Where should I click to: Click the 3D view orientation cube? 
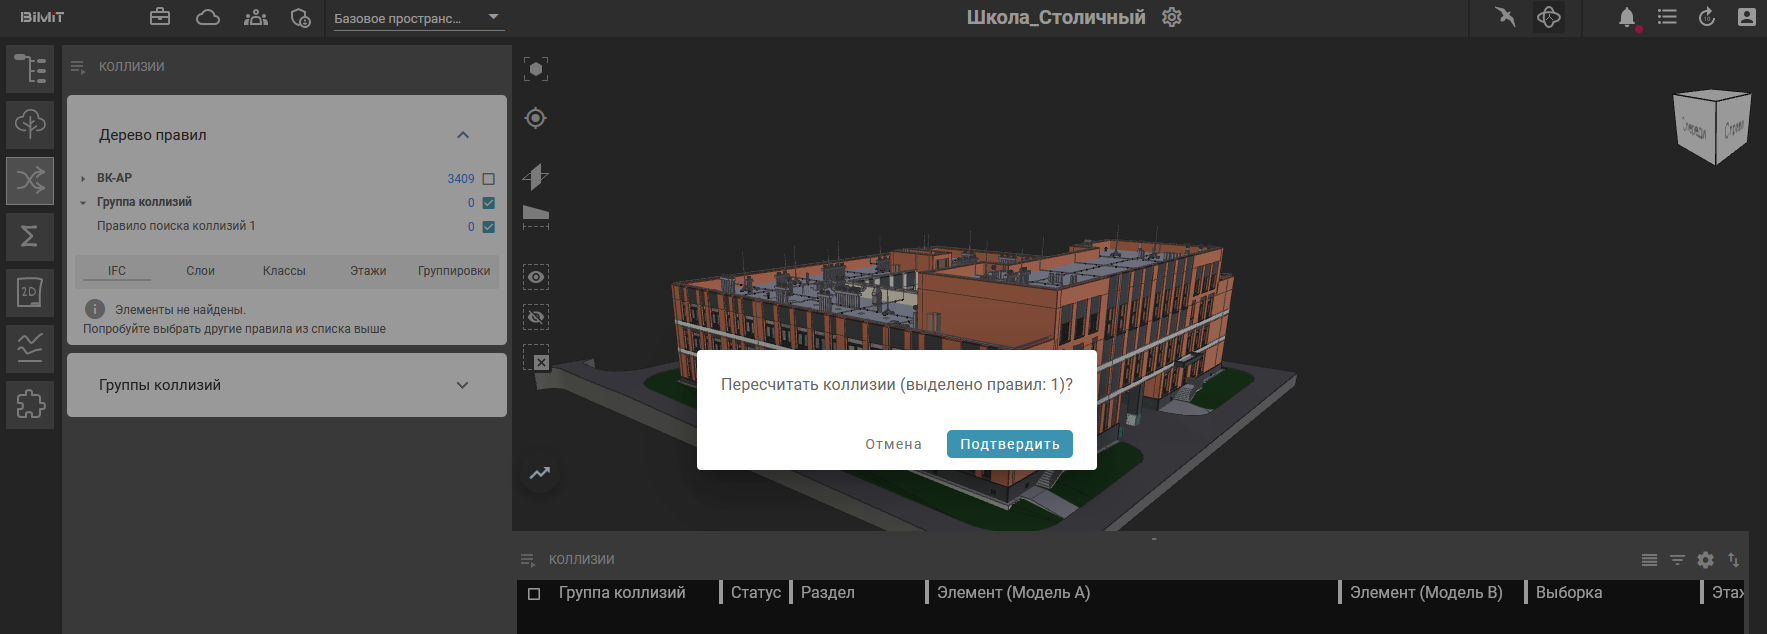[x=1712, y=127]
